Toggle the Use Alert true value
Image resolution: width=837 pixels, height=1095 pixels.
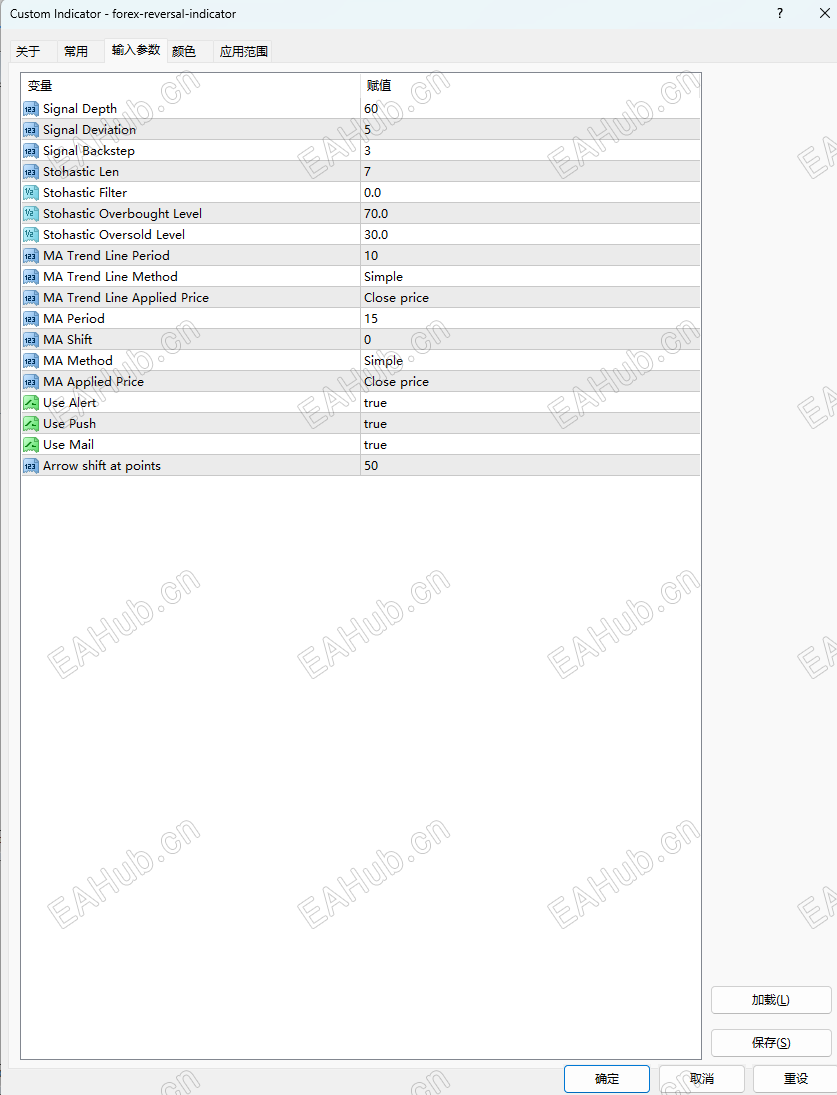click(x=531, y=402)
